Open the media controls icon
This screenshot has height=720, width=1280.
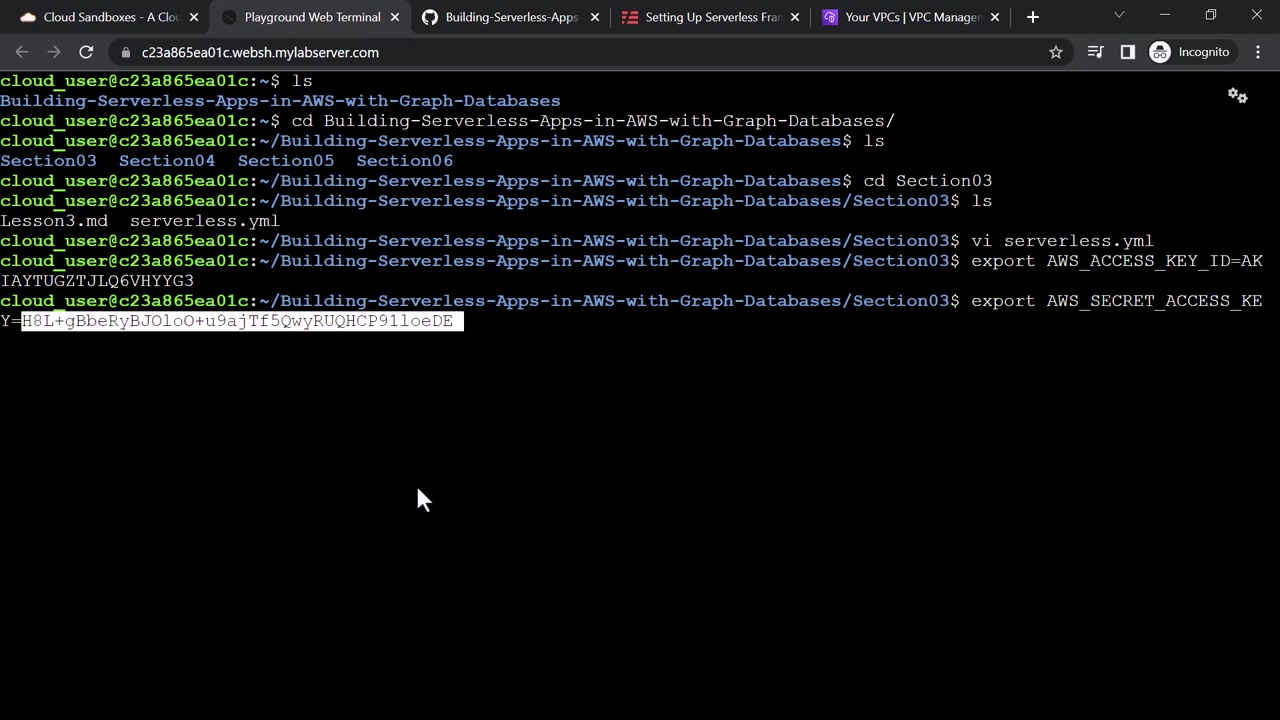point(1096,52)
